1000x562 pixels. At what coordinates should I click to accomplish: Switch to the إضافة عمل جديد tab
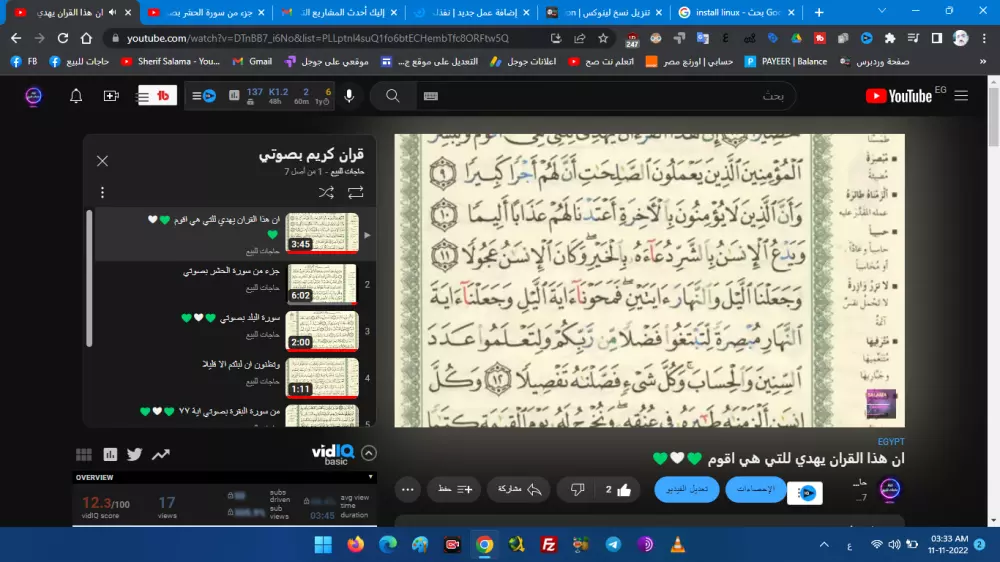coord(471,12)
